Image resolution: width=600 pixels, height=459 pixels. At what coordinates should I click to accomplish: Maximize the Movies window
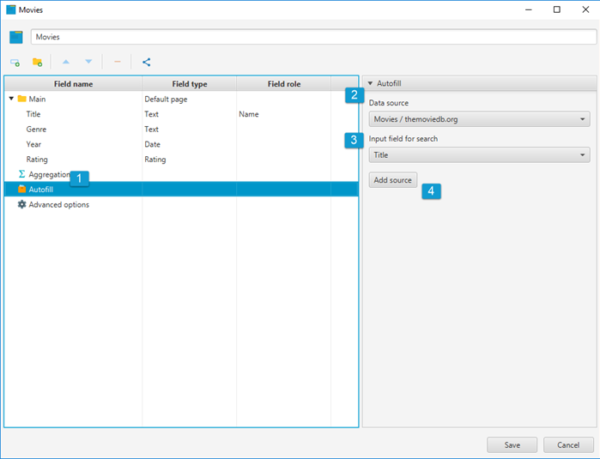tap(557, 10)
